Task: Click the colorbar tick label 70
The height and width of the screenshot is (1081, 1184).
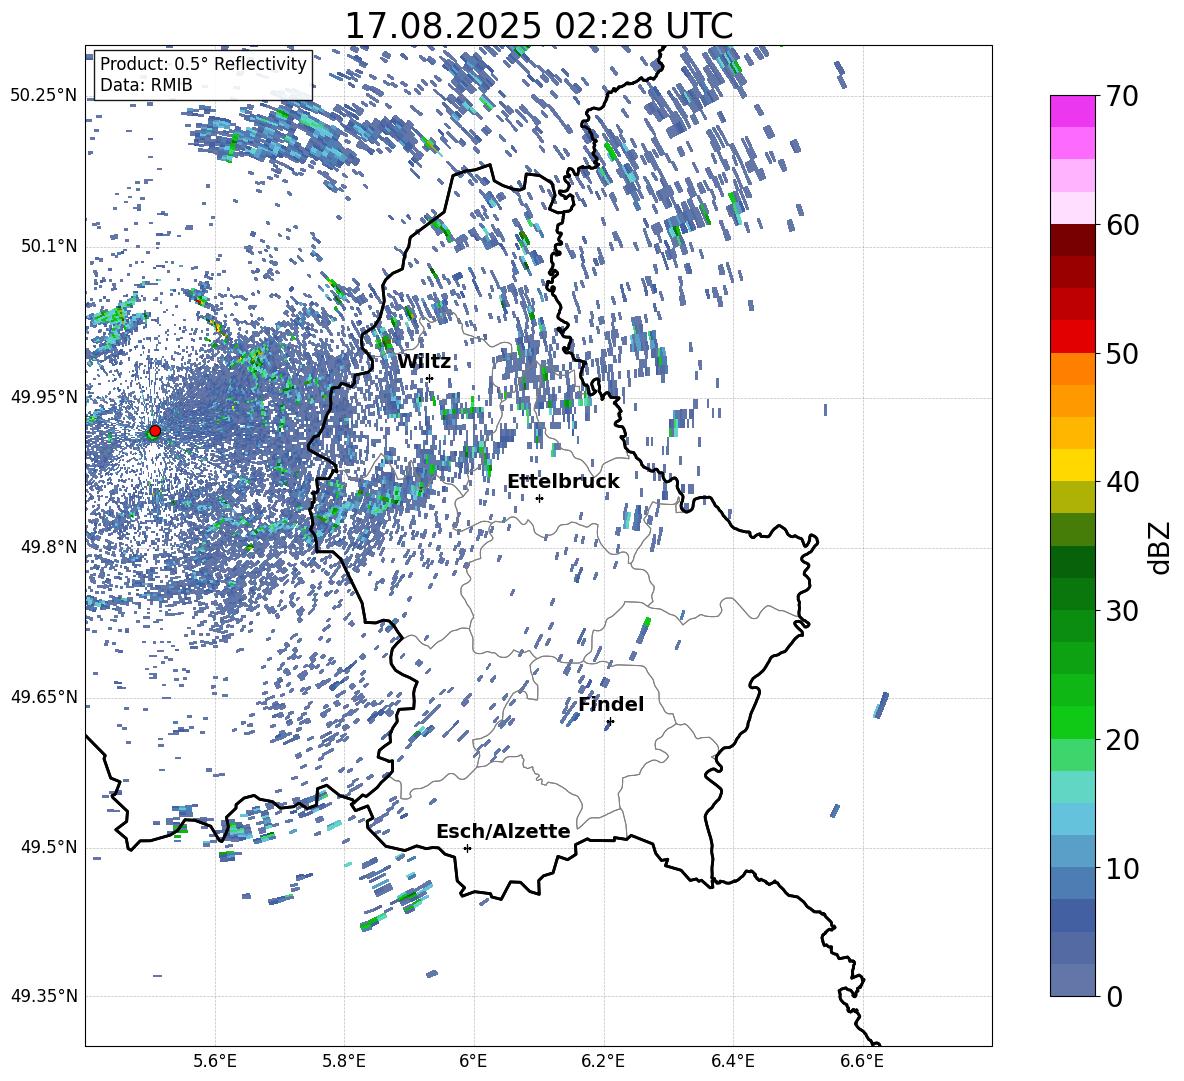Action: (x=1122, y=97)
